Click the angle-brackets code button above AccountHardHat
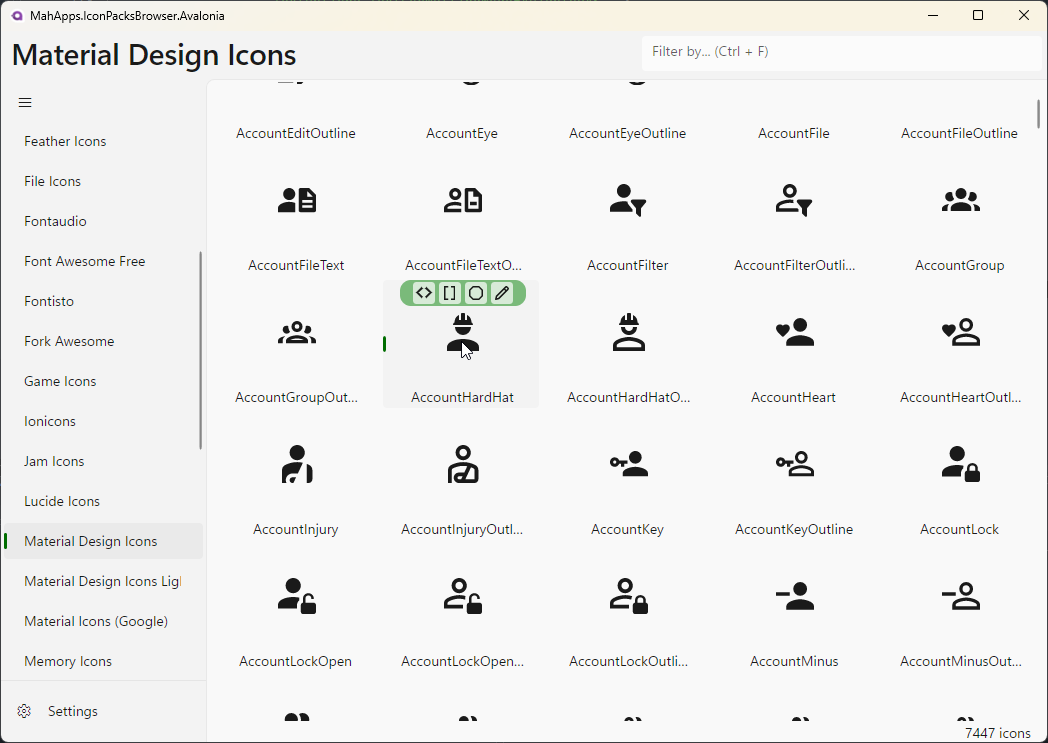This screenshot has height=743, width=1048. 424,293
